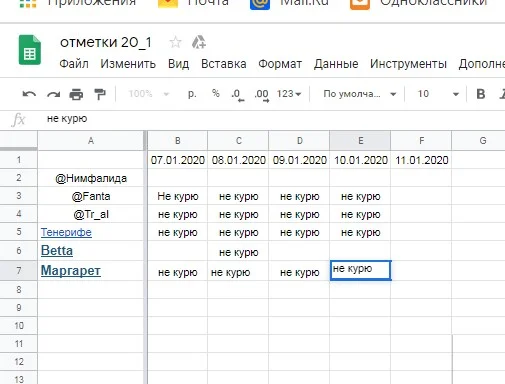Select column D header
505x384 pixels.
300,141
